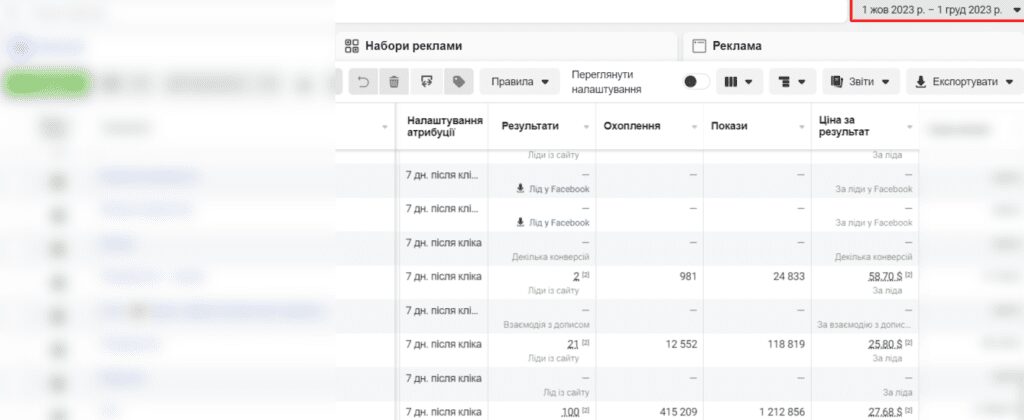This screenshot has height=420, width=1024.
Task: Click the Результати column header label
Action: tap(530, 126)
